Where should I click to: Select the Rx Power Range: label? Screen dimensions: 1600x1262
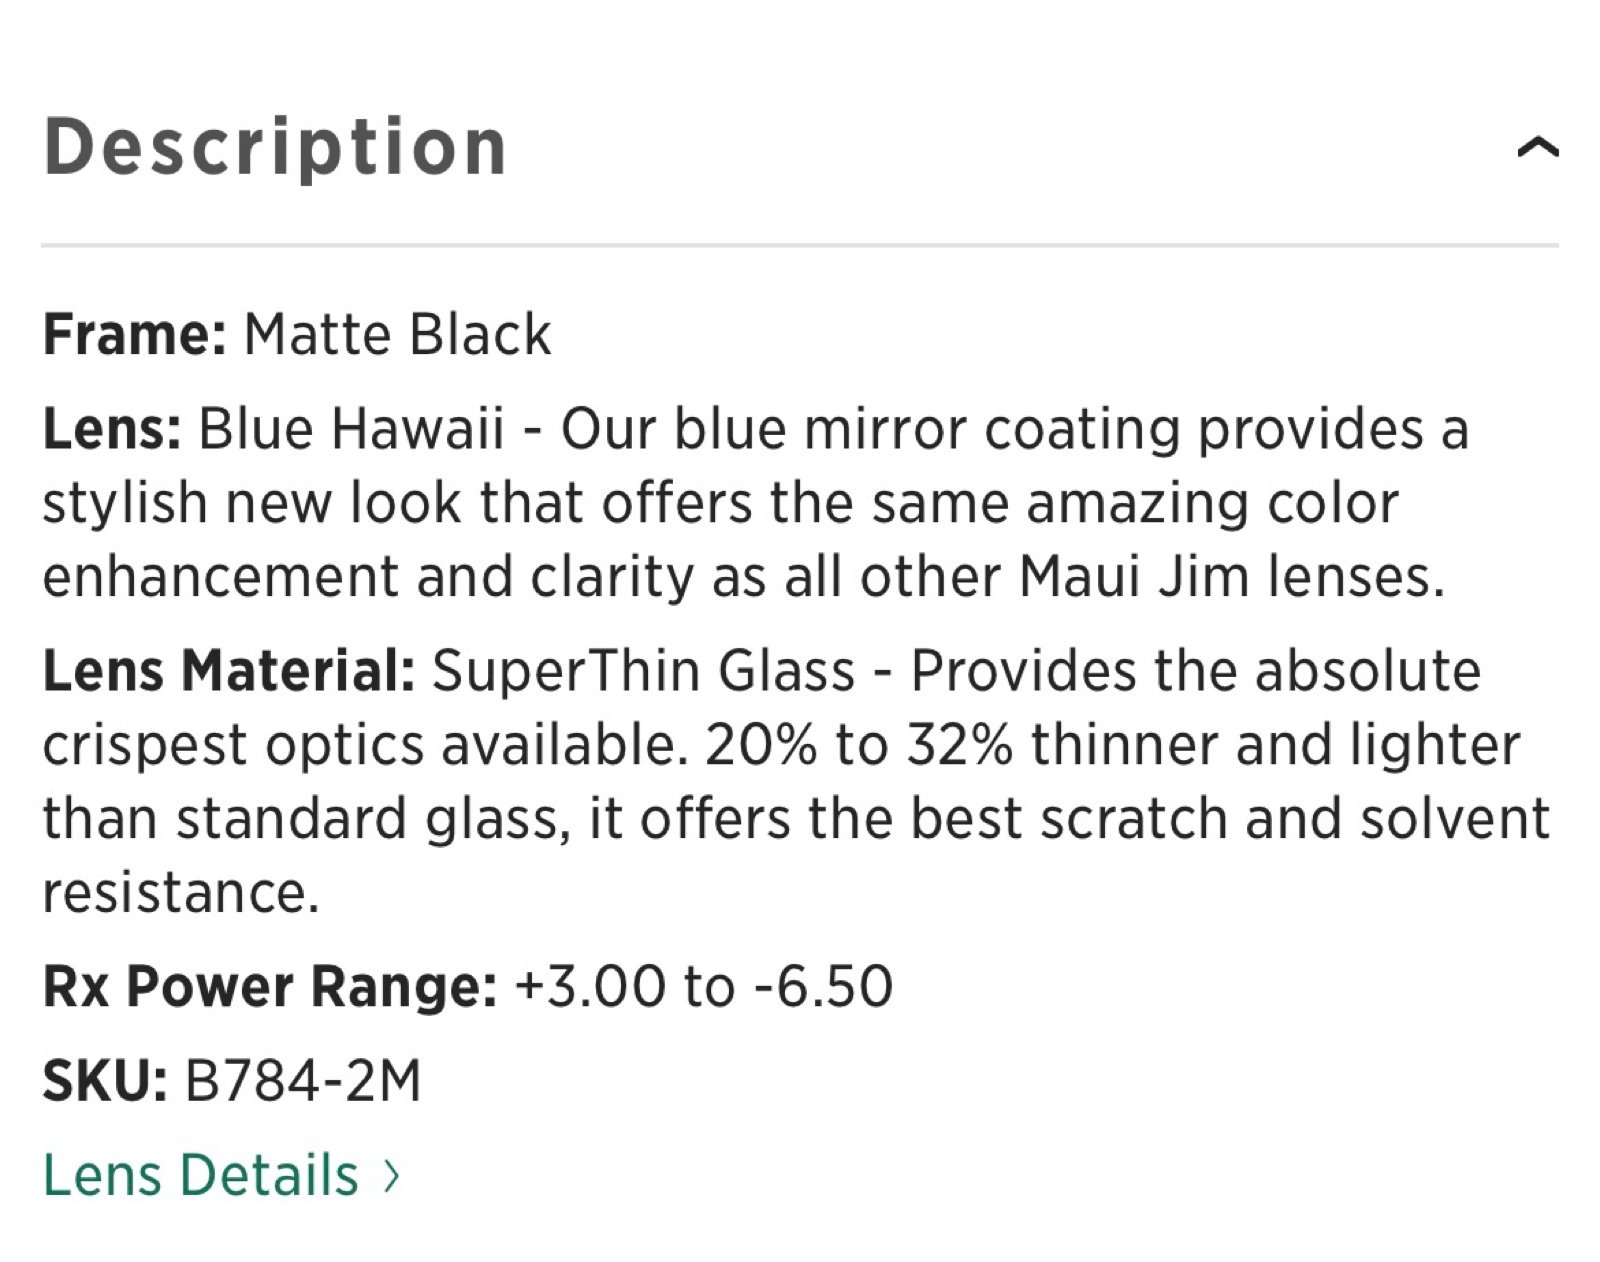coord(270,986)
